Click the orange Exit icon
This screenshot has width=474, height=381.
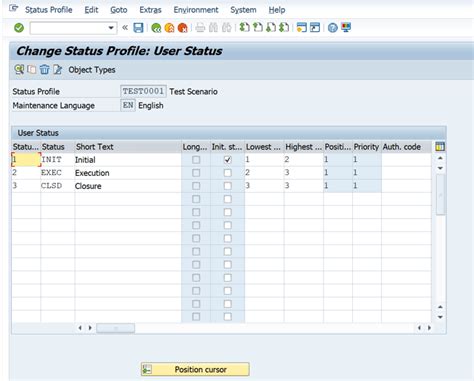169,28
